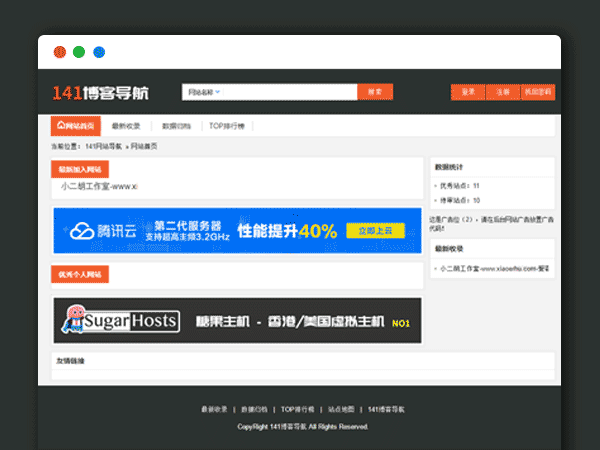Open the 网站名称 search type dropdown
Screen dimensions: 600x450
[202, 92]
